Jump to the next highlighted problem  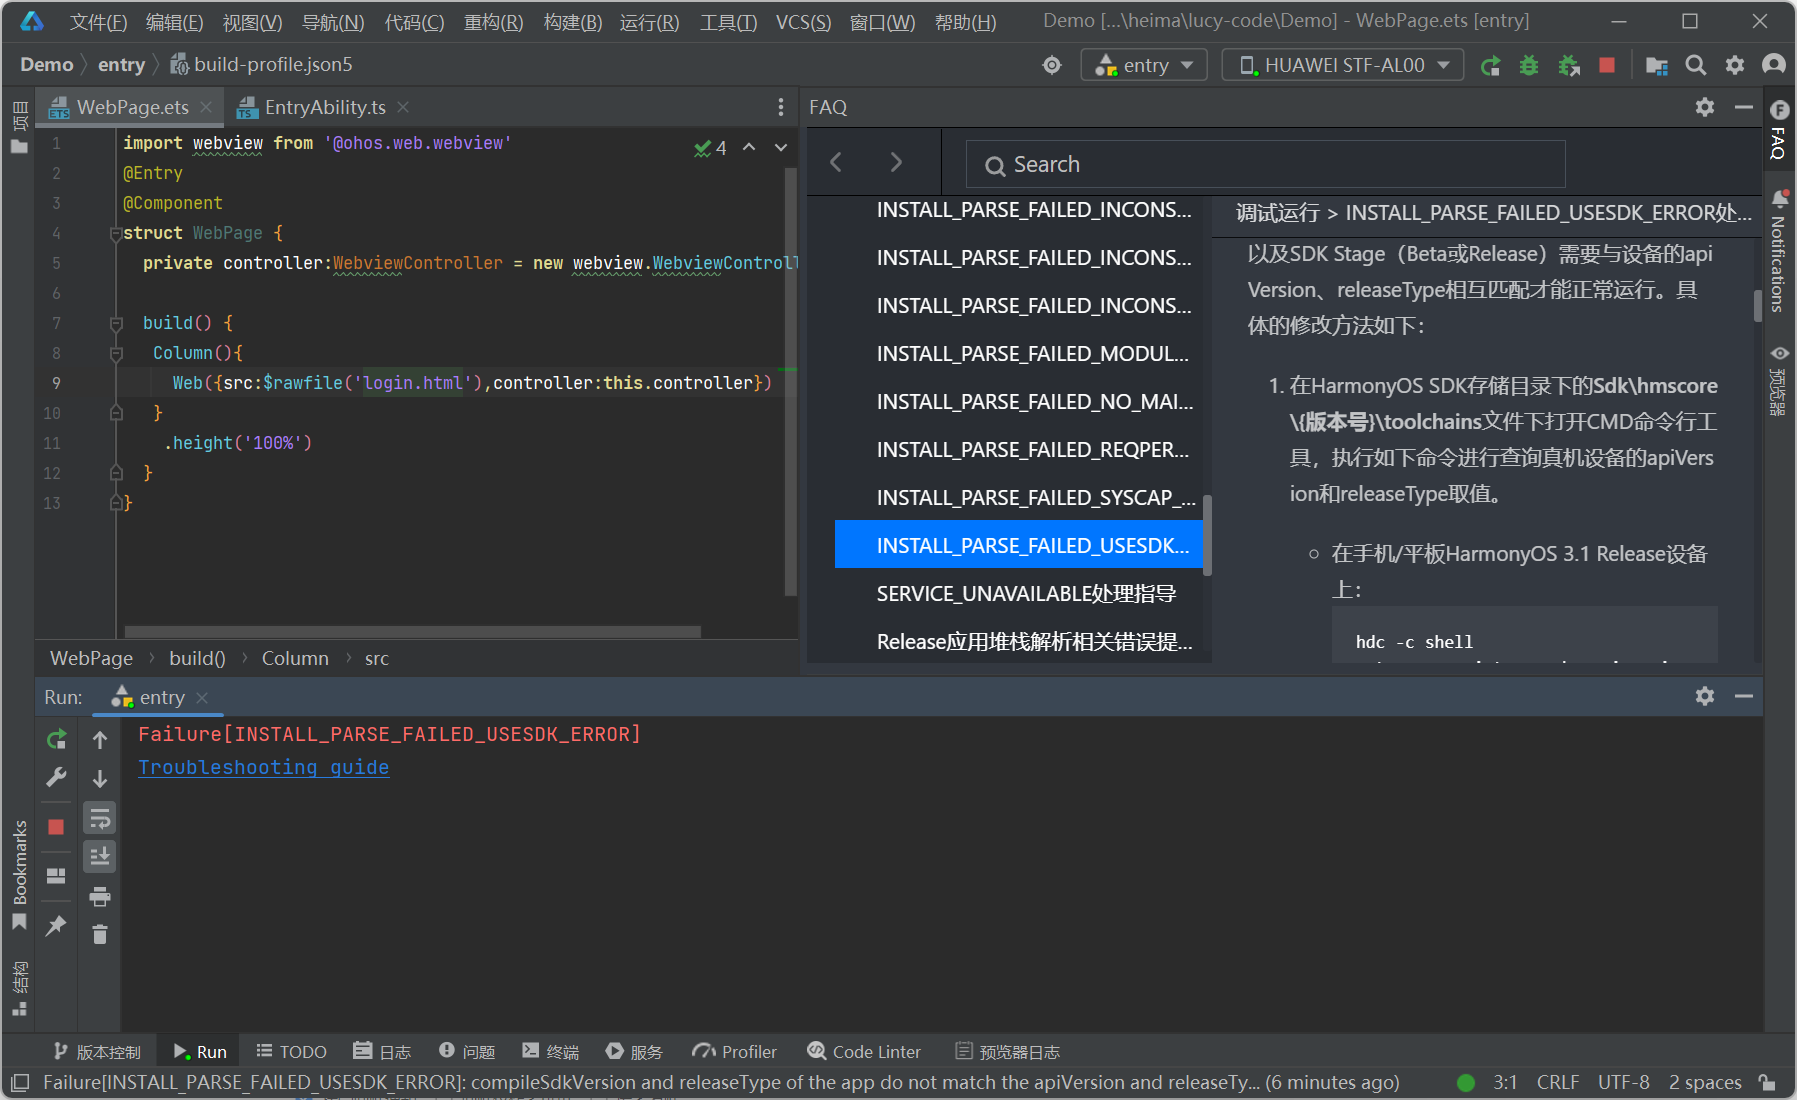click(781, 147)
